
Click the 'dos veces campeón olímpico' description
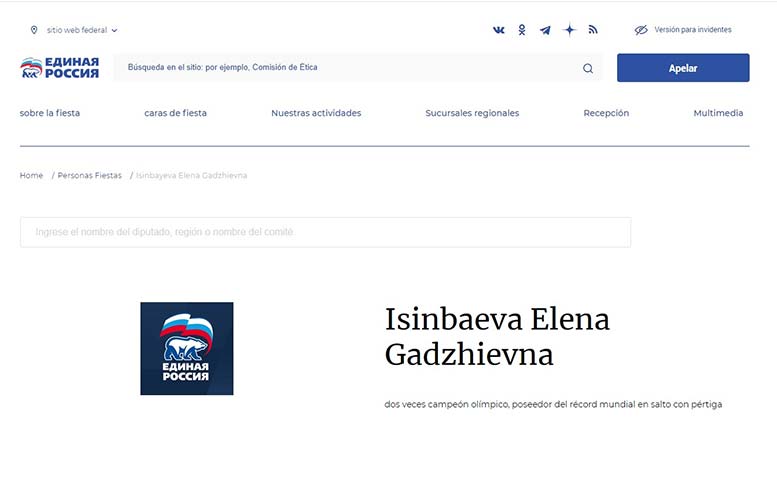tap(553, 404)
